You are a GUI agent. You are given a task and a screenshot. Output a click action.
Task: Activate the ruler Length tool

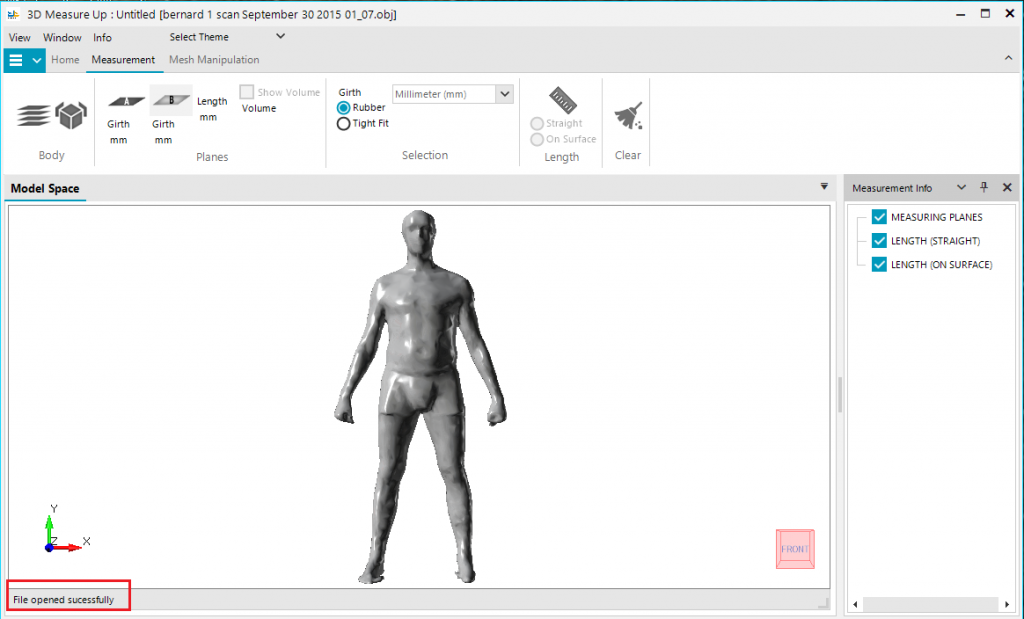click(x=563, y=100)
